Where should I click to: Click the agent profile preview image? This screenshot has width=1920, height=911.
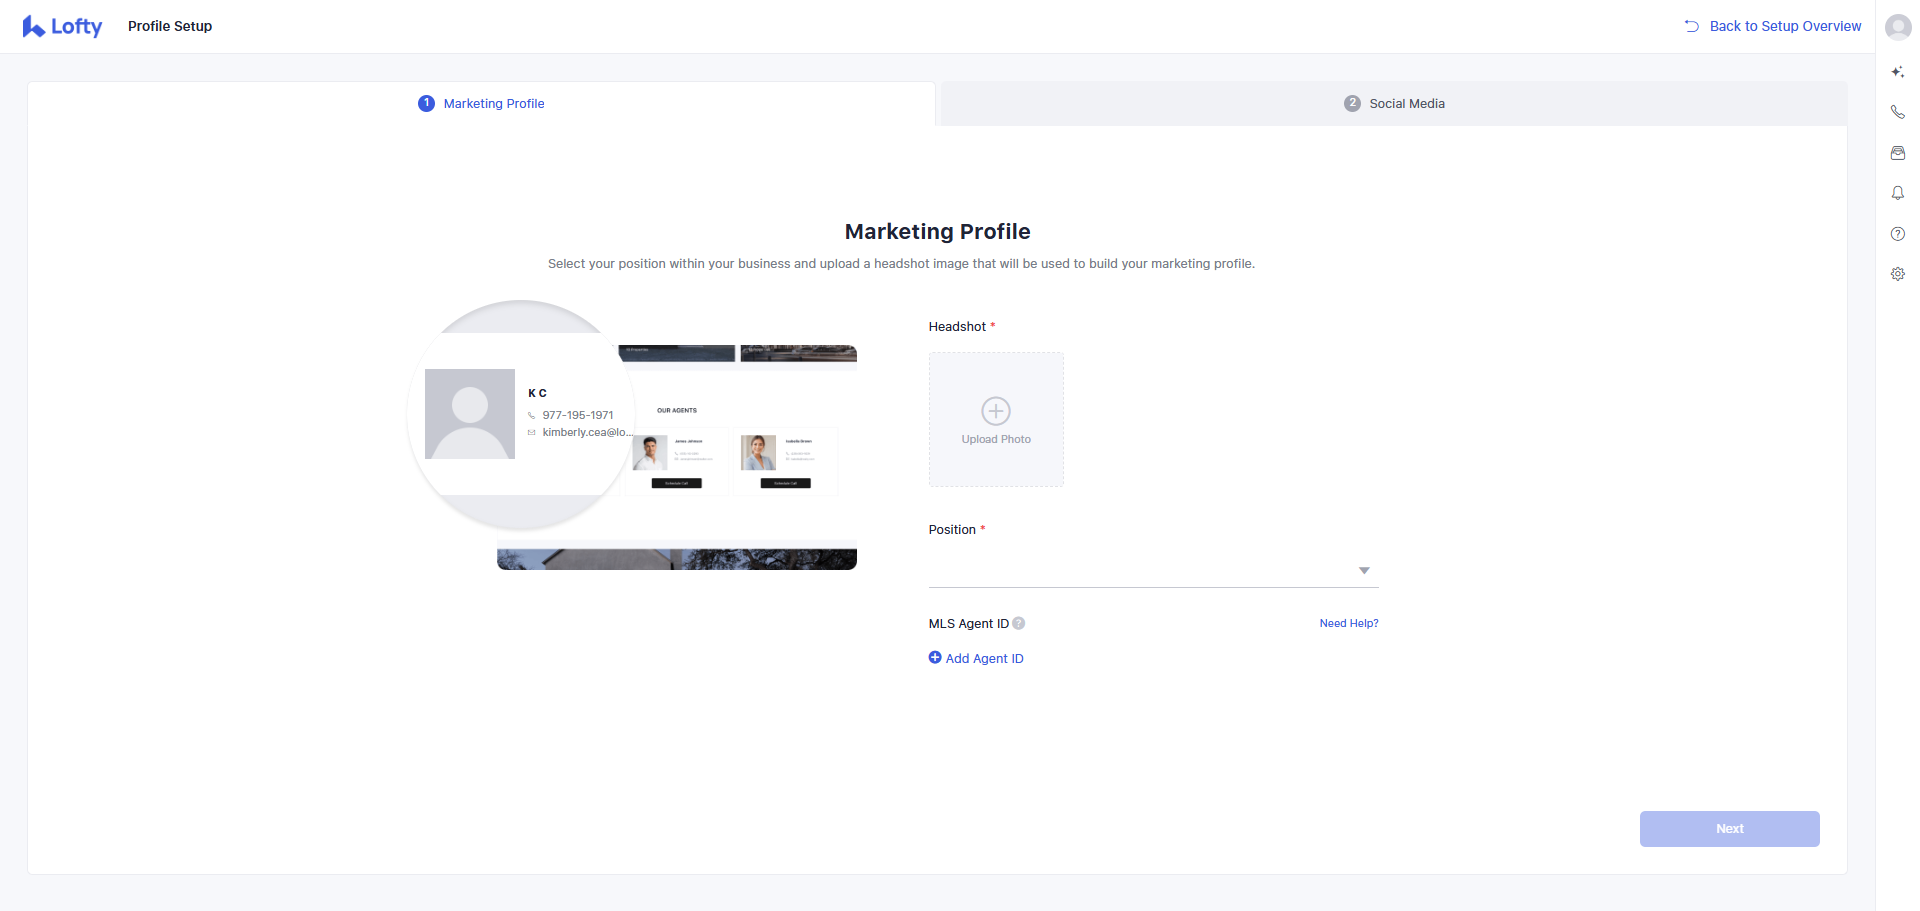coord(632,435)
